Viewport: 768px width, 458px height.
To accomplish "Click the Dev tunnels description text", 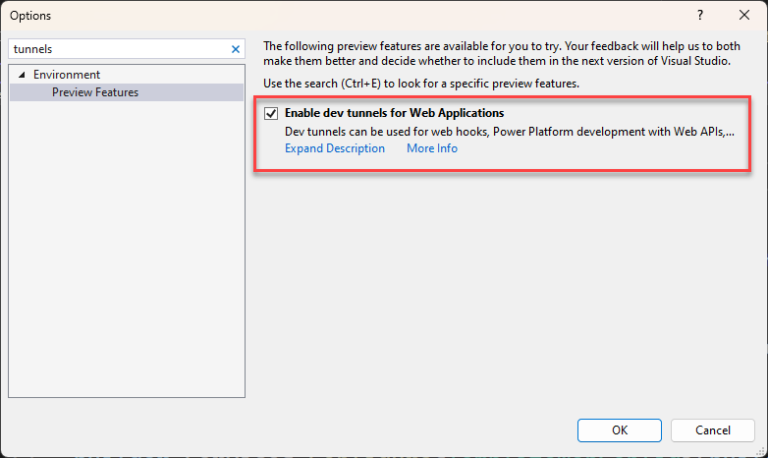I will [x=509, y=132].
